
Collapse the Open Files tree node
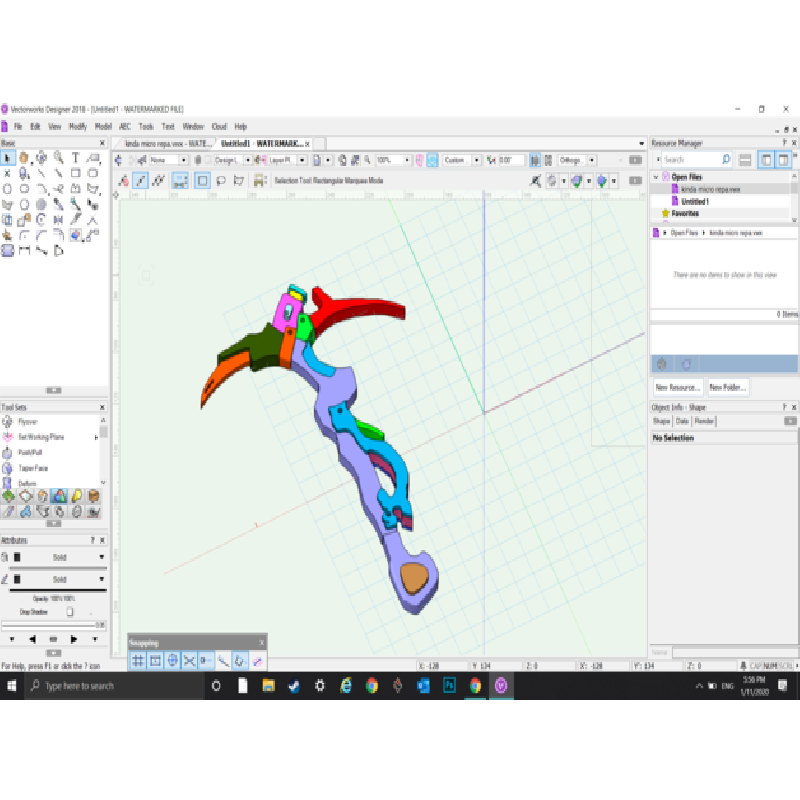[657, 177]
